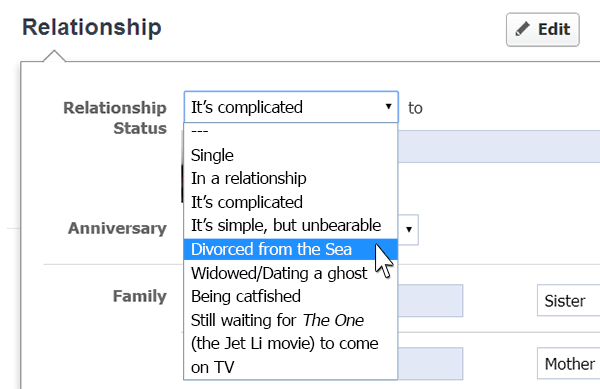This screenshot has height=389, width=600.
Task: Select the blank '---' option
Action: [291, 132]
